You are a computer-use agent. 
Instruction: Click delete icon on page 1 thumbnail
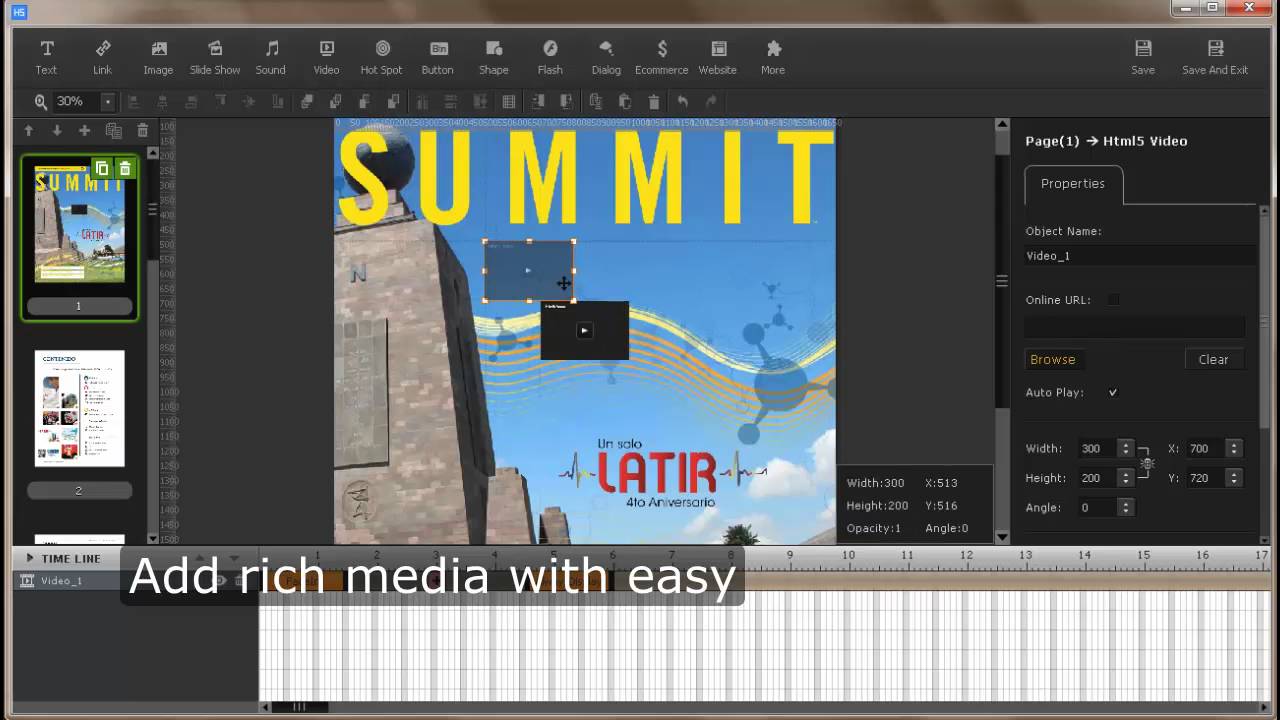(x=124, y=169)
